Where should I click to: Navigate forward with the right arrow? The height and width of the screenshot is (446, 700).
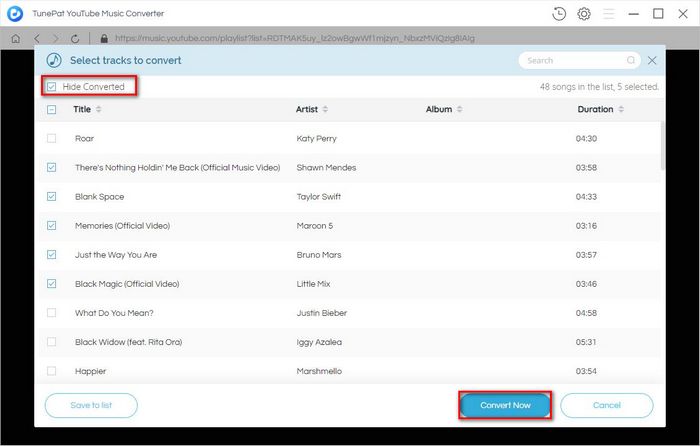point(56,38)
